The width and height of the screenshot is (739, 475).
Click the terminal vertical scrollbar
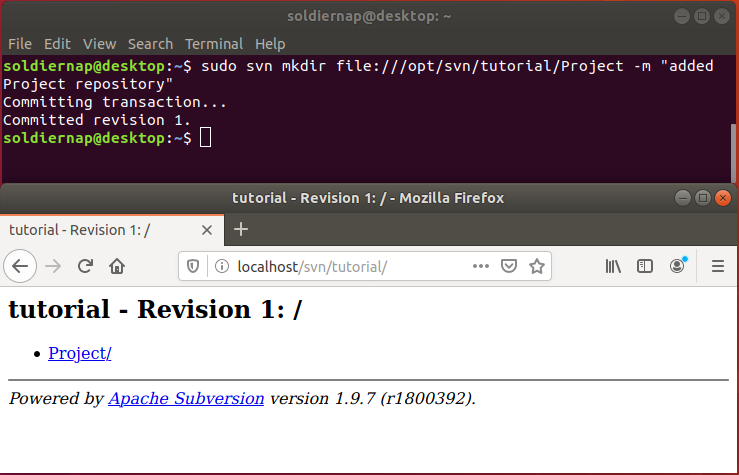(x=733, y=153)
